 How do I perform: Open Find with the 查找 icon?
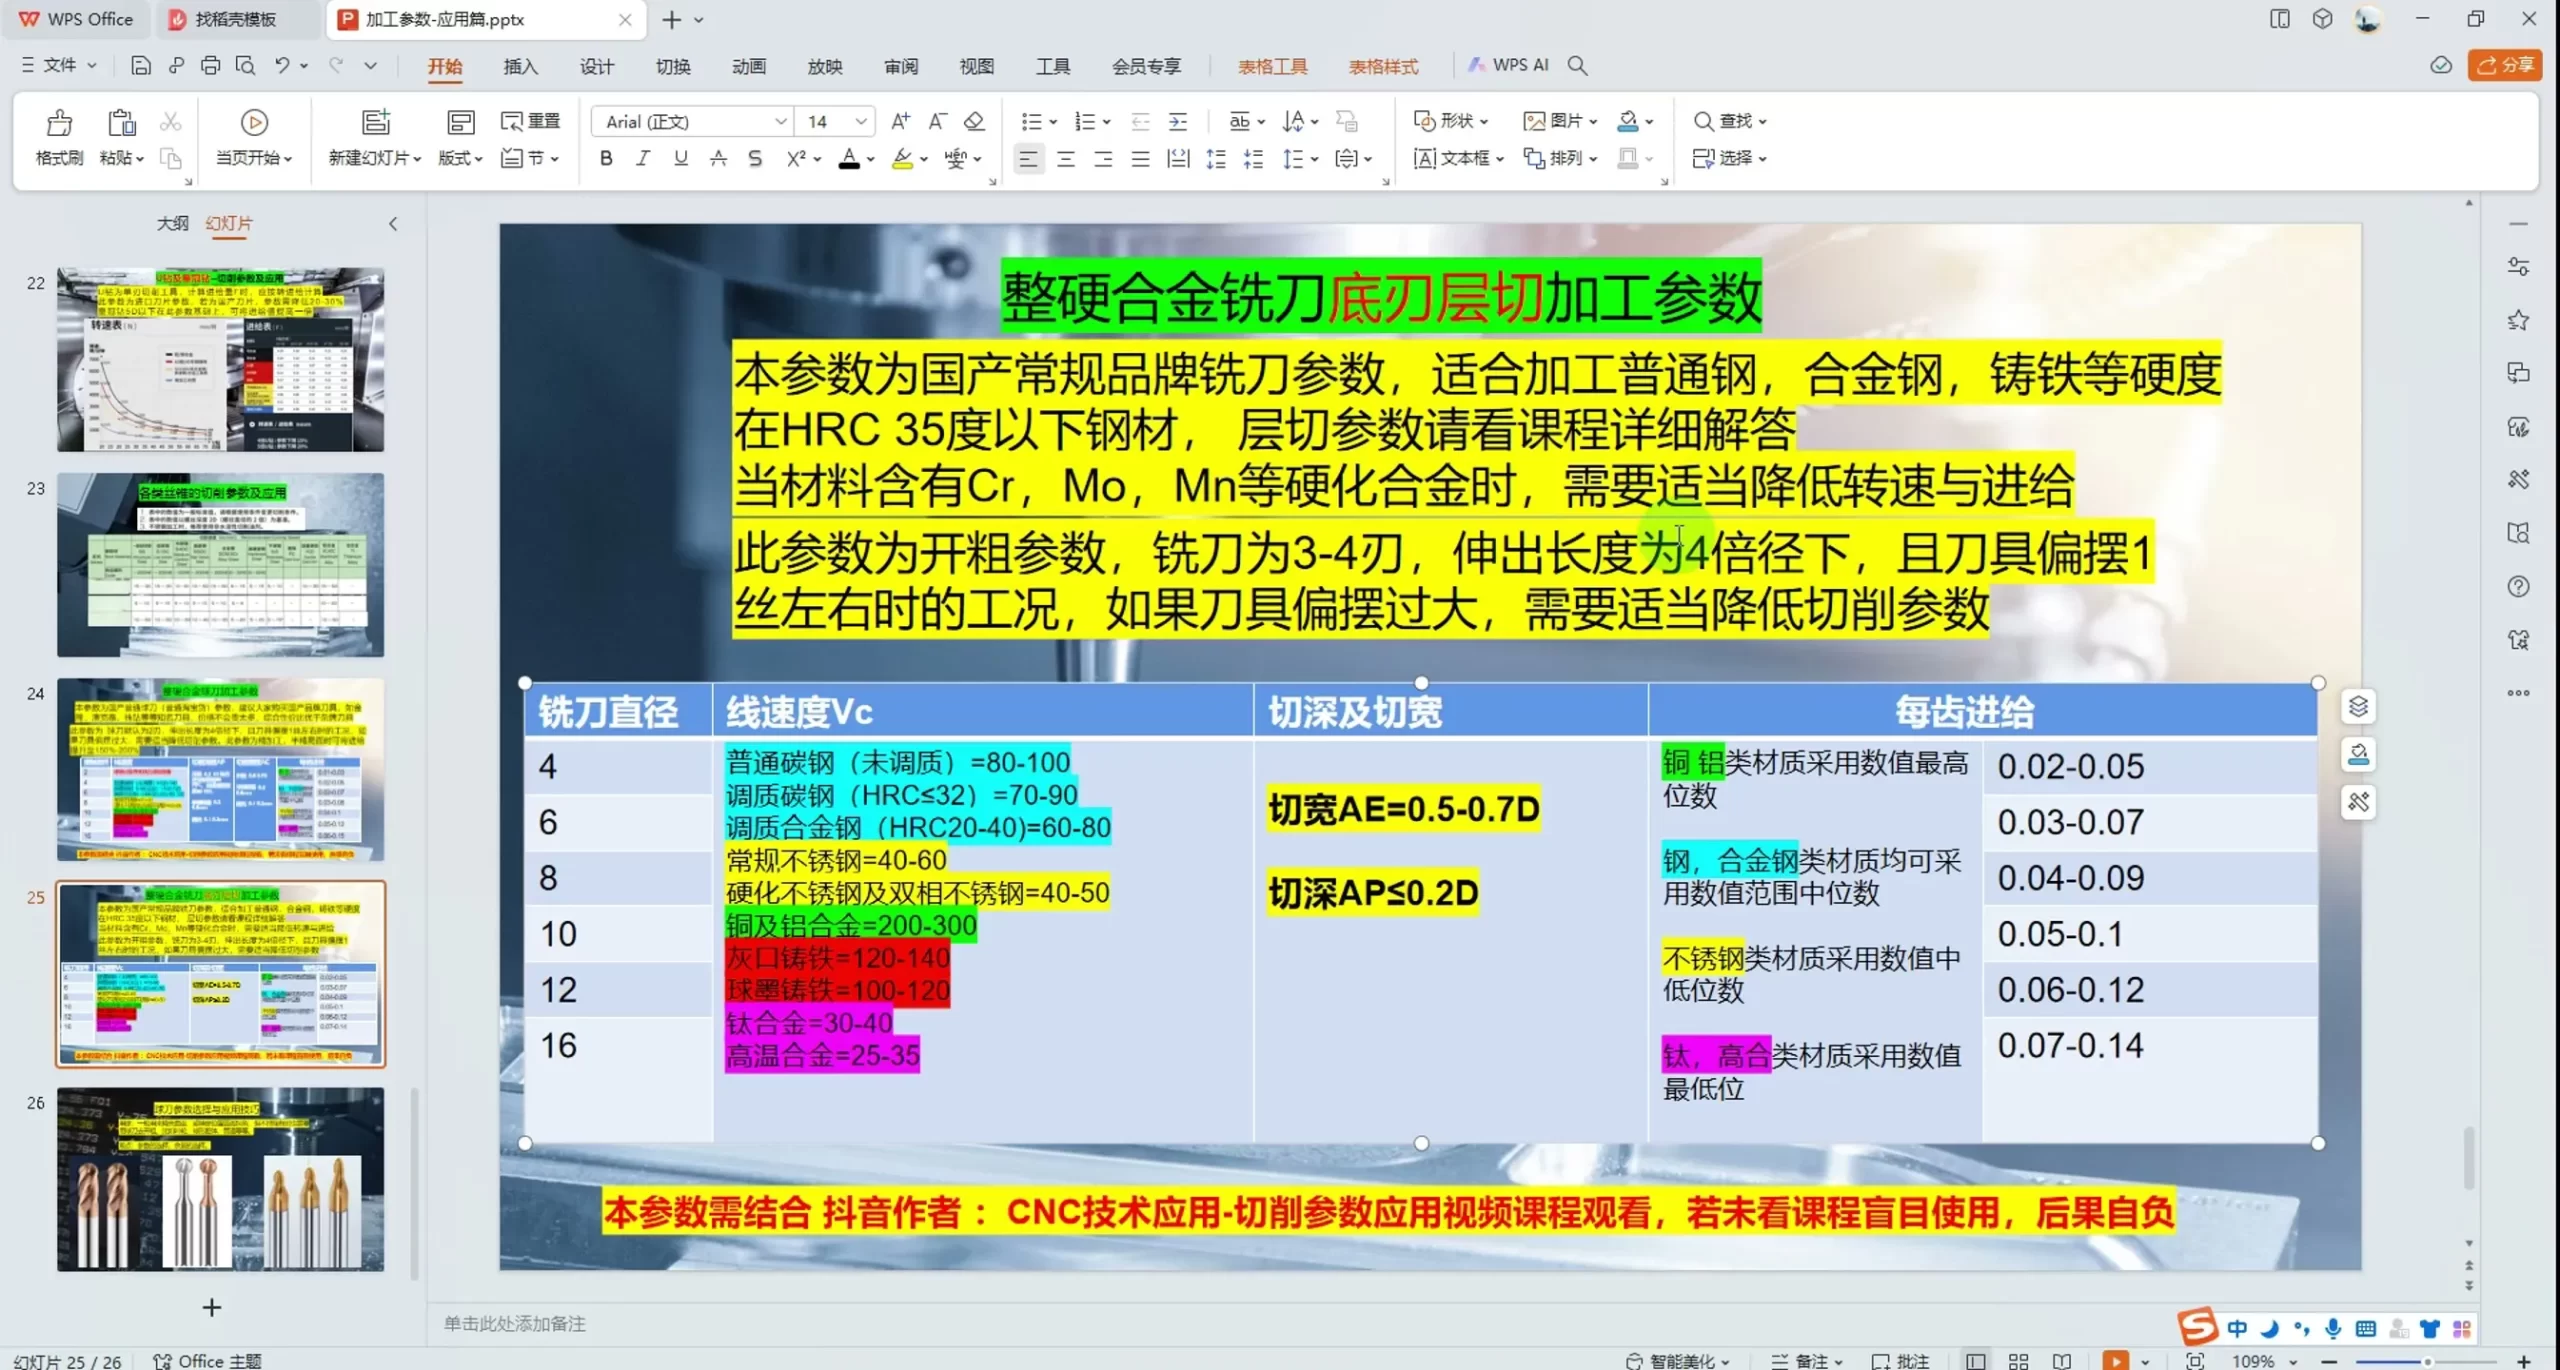[1729, 120]
